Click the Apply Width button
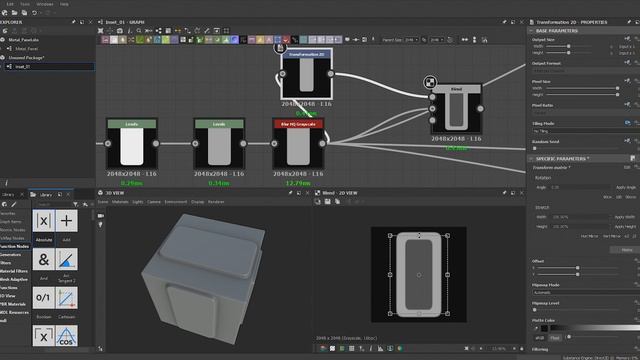Screen dimensions: 640x360 [x=625, y=217]
